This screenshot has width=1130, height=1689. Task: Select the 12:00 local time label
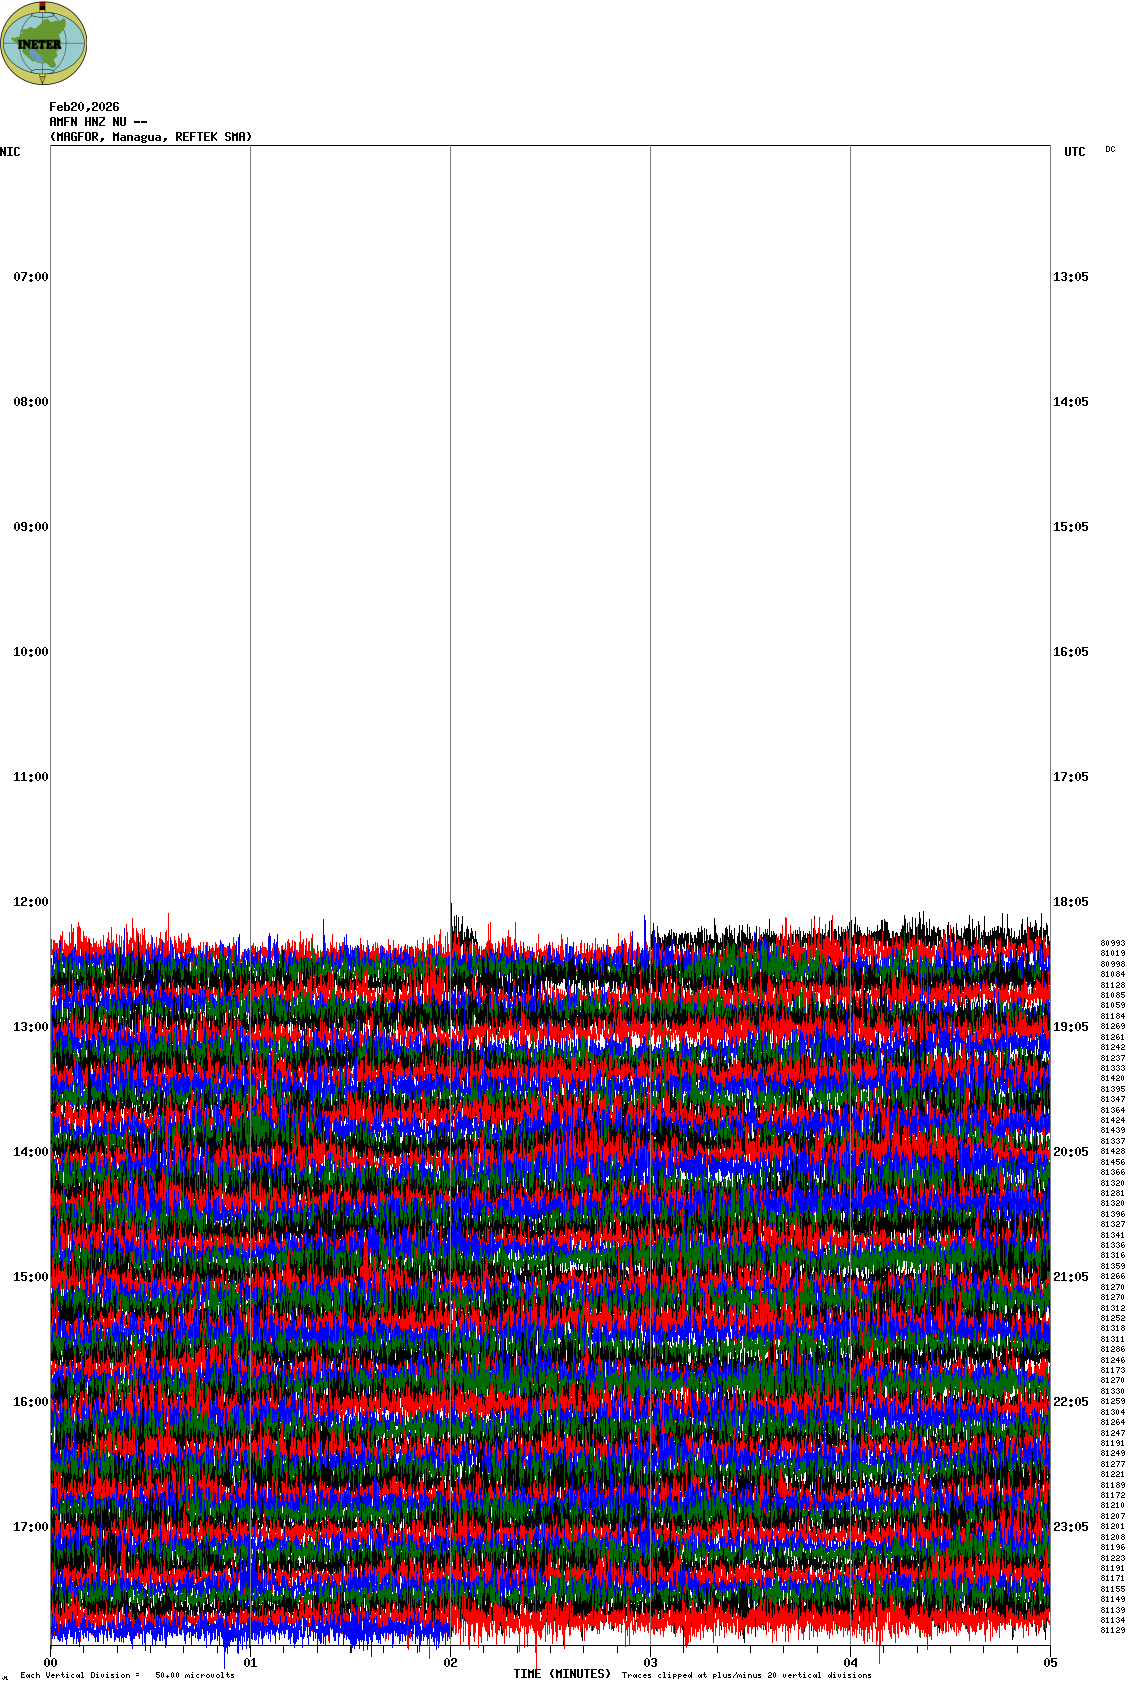(30, 902)
